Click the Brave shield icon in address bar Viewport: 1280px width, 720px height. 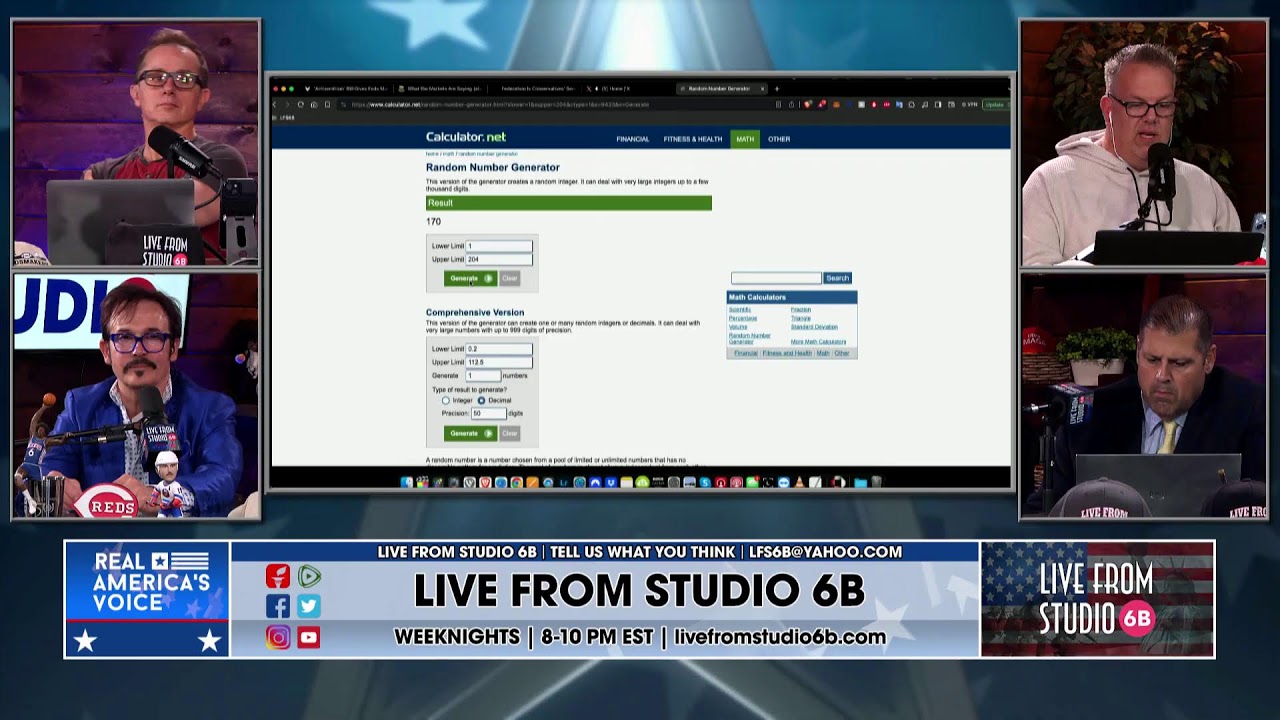tap(807, 104)
